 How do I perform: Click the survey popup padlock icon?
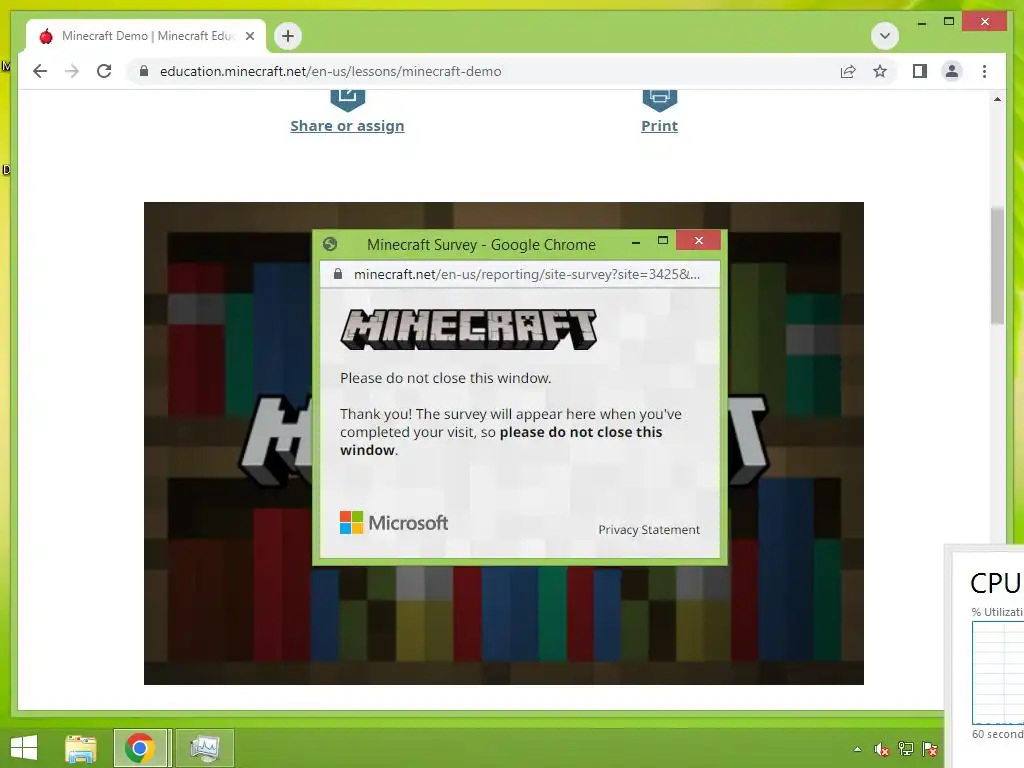coord(338,274)
